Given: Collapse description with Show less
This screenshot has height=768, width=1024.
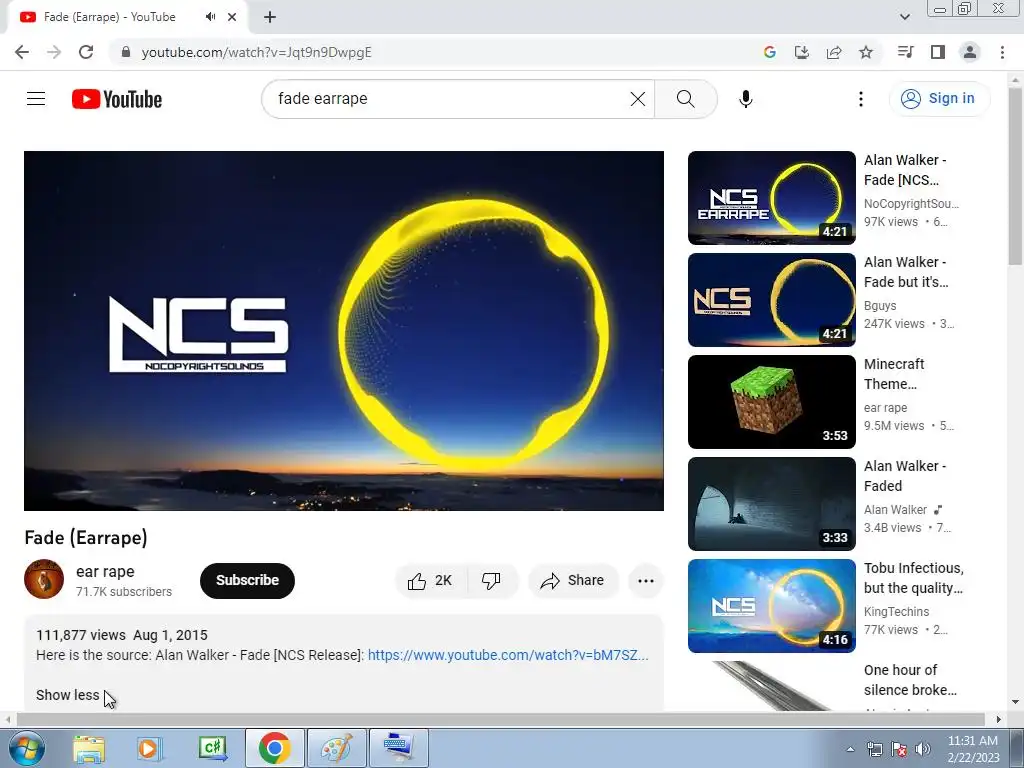Looking at the screenshot, I should tap(67, 695).
